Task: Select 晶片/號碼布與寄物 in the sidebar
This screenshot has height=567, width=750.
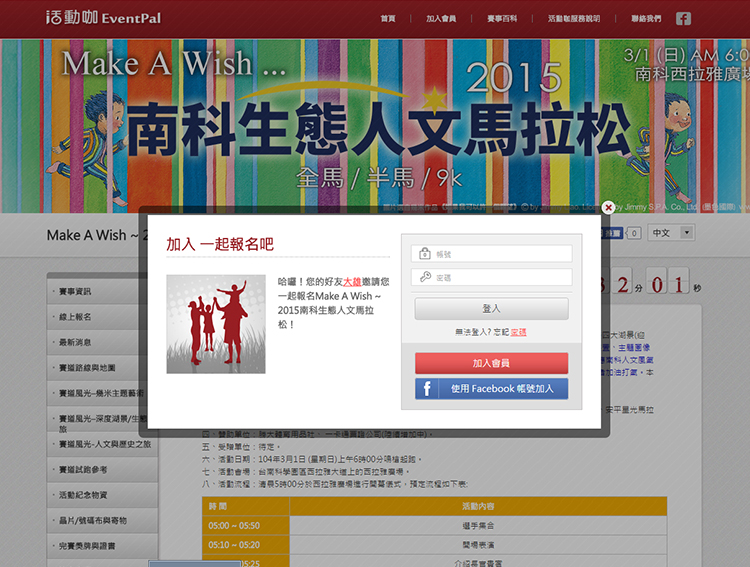Action: coord(102,520)
